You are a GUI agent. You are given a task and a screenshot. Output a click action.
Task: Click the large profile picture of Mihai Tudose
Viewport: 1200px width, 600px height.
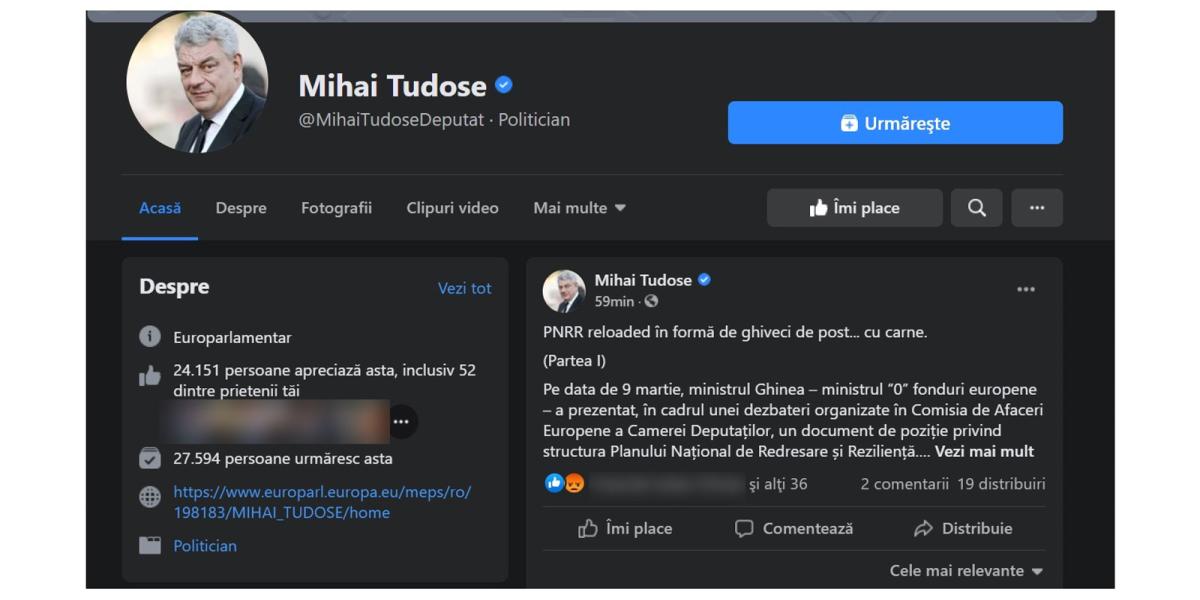coord(197,83)
